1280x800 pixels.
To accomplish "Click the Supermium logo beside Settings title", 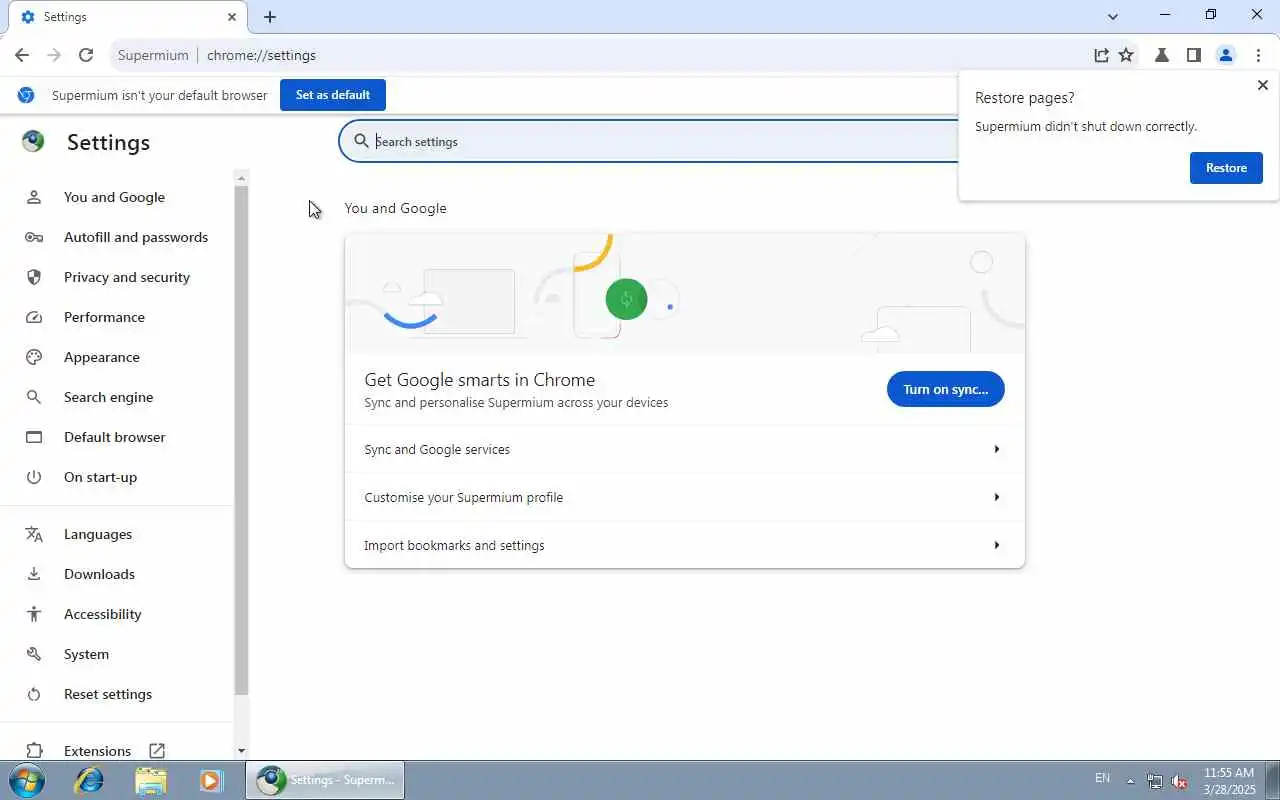I will [33, 142].
